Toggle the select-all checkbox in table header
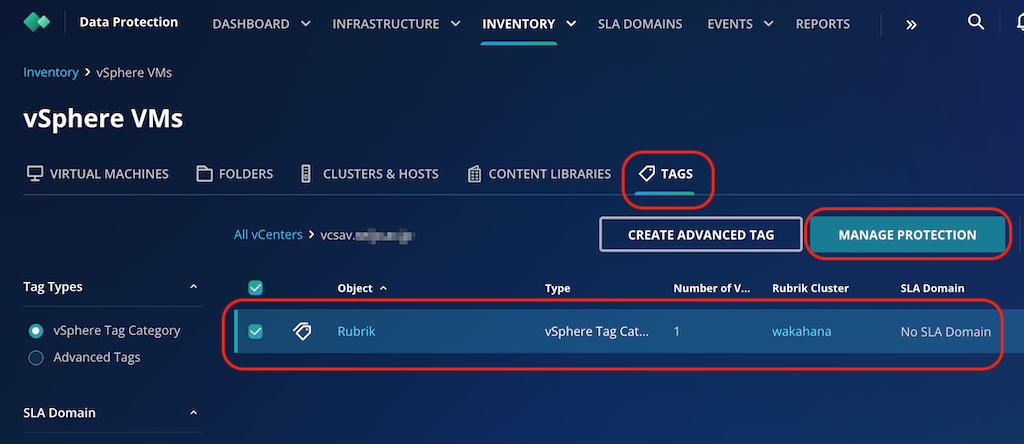The height and width of the screenshot is (444, 1024). pos(255,288)
